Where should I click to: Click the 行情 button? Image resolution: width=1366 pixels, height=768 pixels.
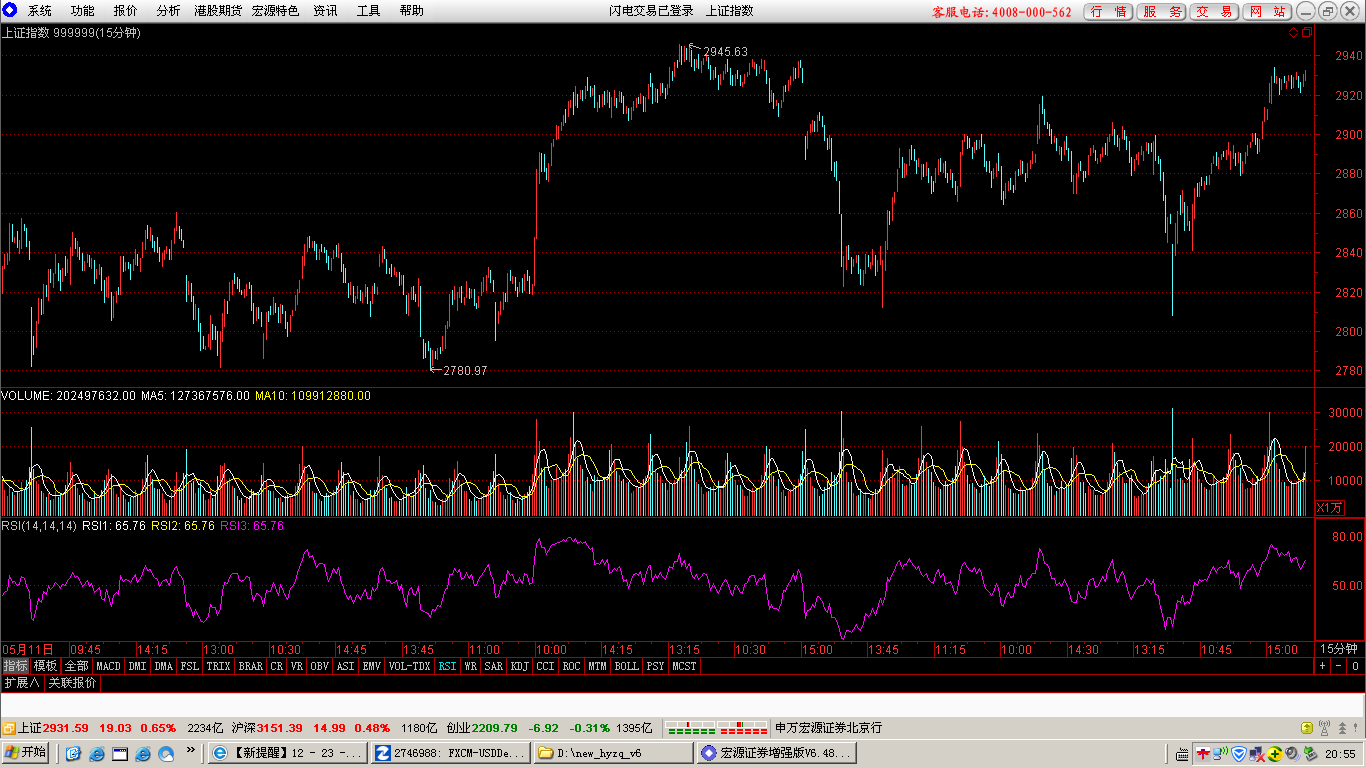click(1109, 12)
